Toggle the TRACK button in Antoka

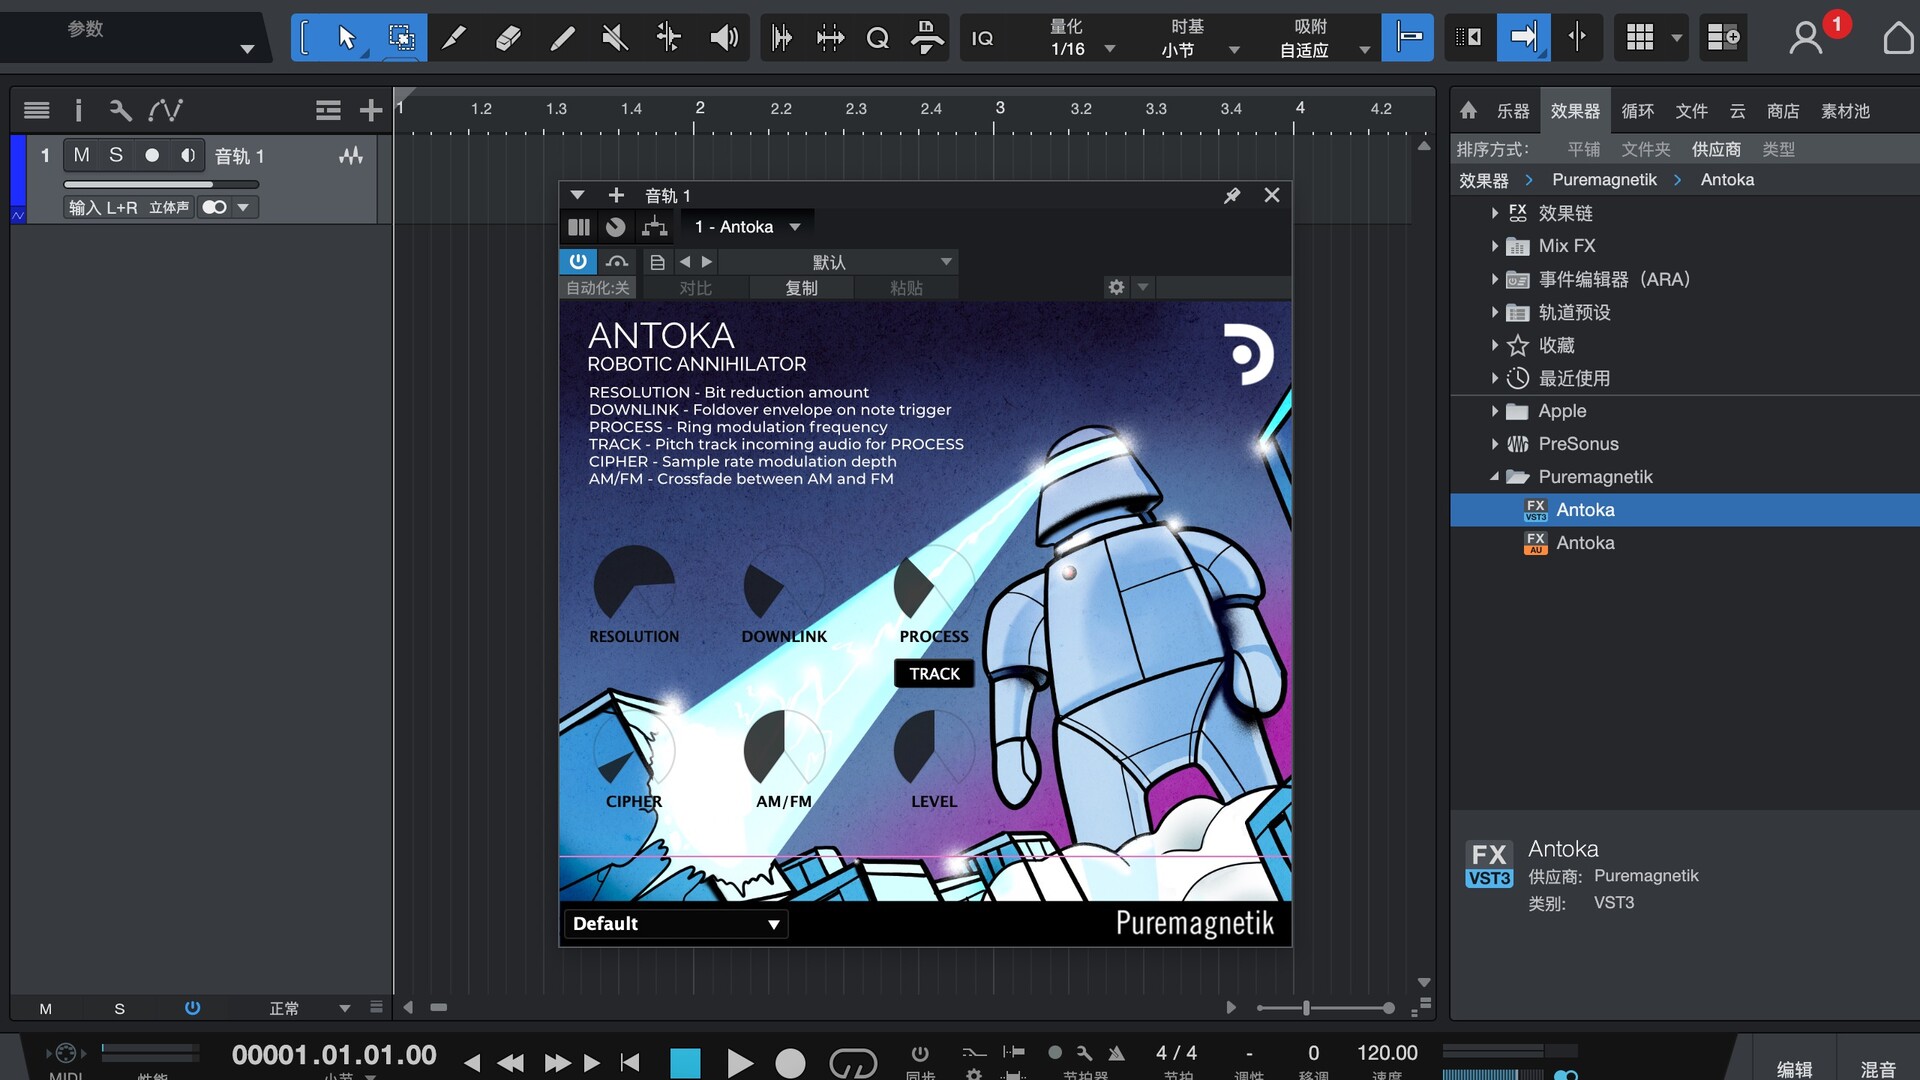pyautogui.click(x=934, y=674)
